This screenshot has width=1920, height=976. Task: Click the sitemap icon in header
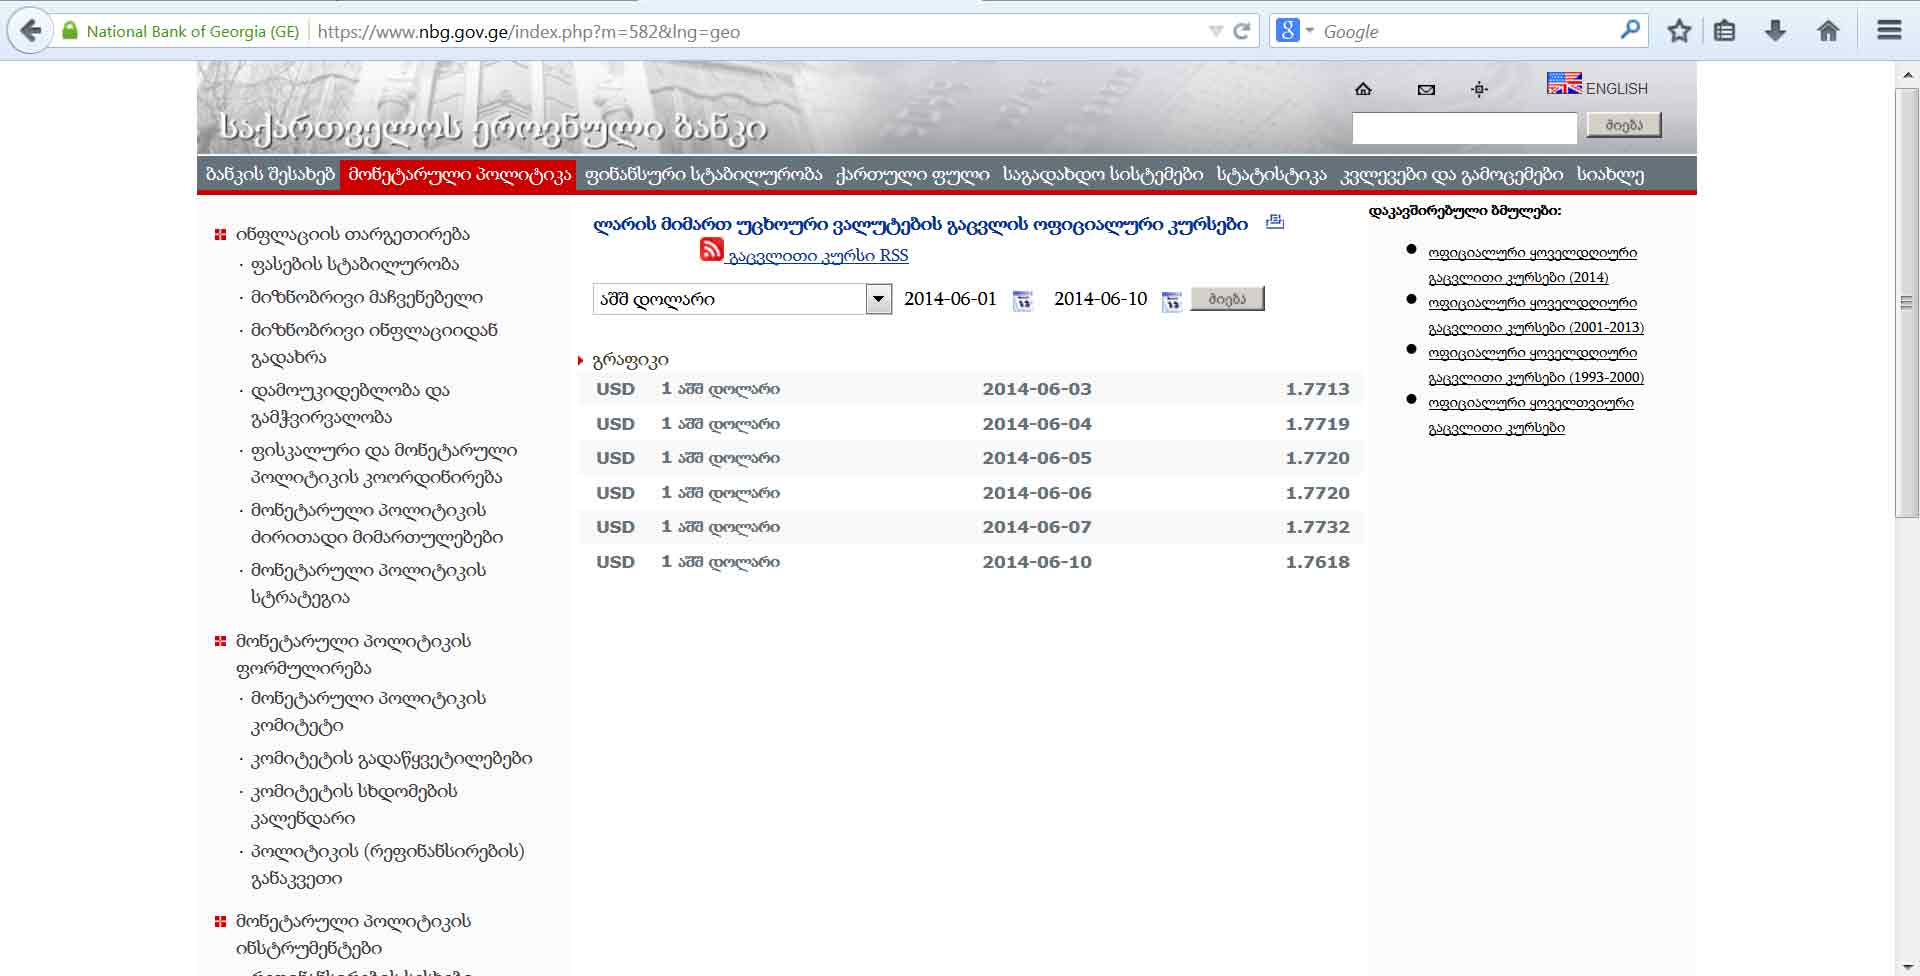(x=1480, y=89)
